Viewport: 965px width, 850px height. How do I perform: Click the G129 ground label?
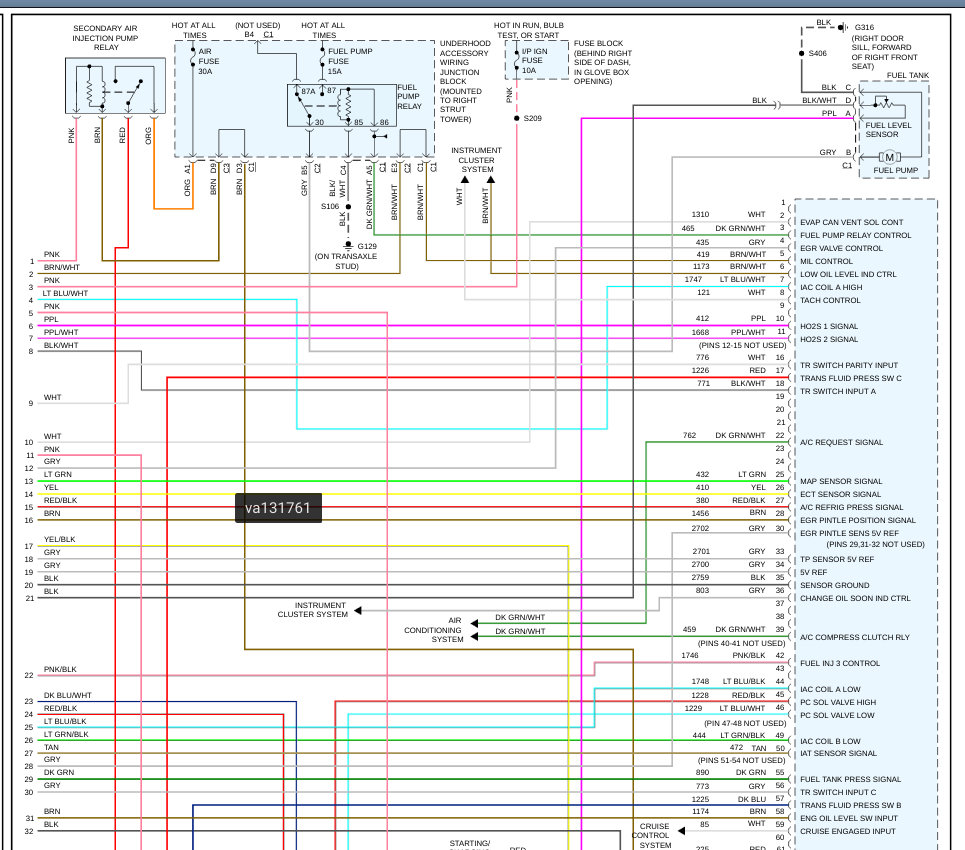pyautogui.click(x=367, y=246)
